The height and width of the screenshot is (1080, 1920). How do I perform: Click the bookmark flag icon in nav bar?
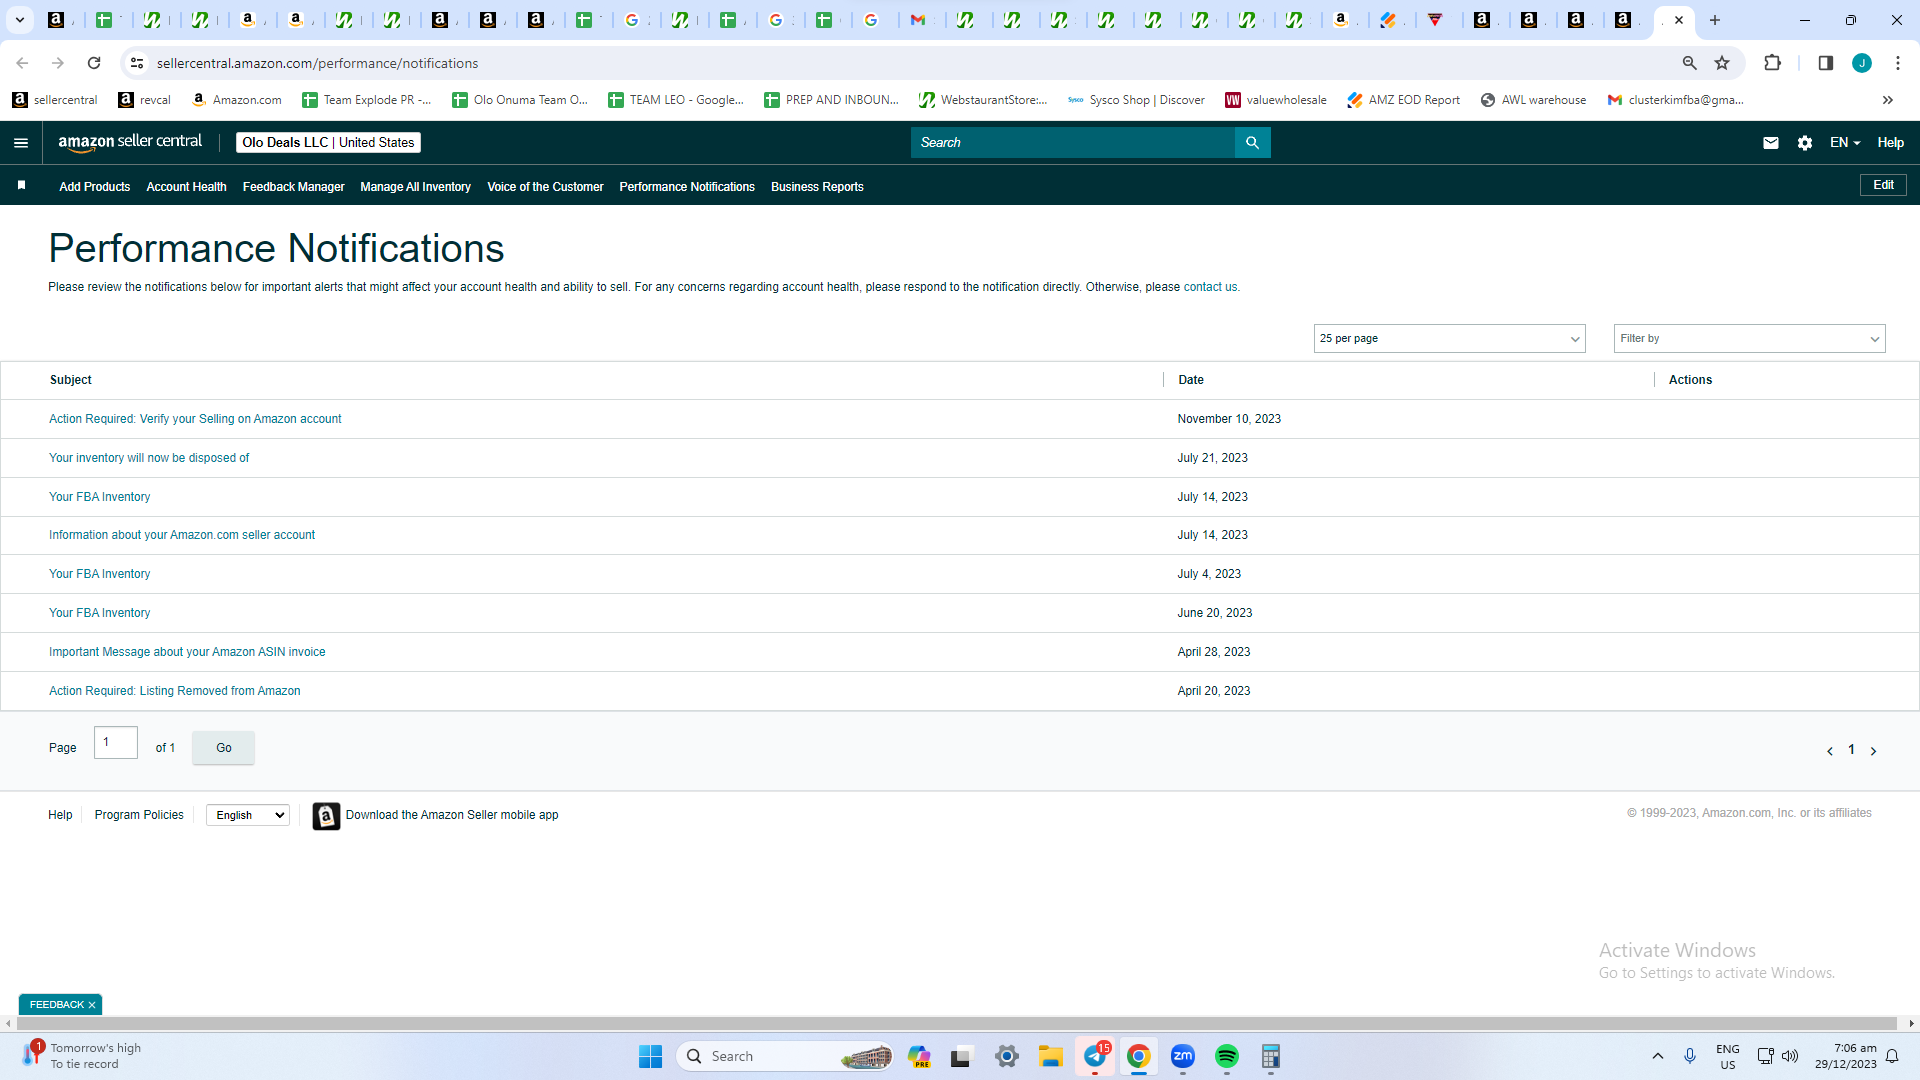click(x=21, y=186)
